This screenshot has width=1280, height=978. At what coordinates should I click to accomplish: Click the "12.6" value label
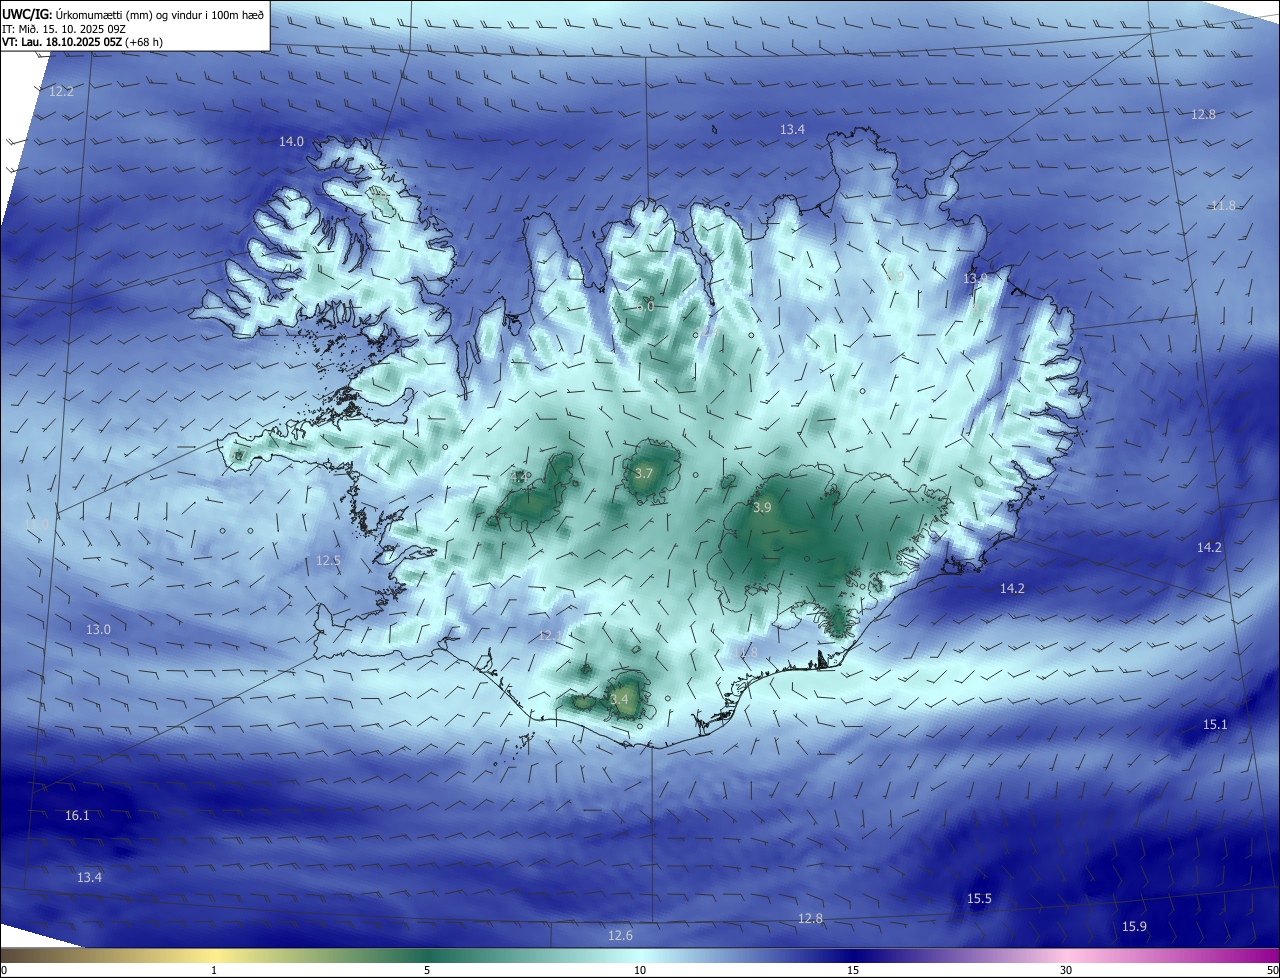620,935
